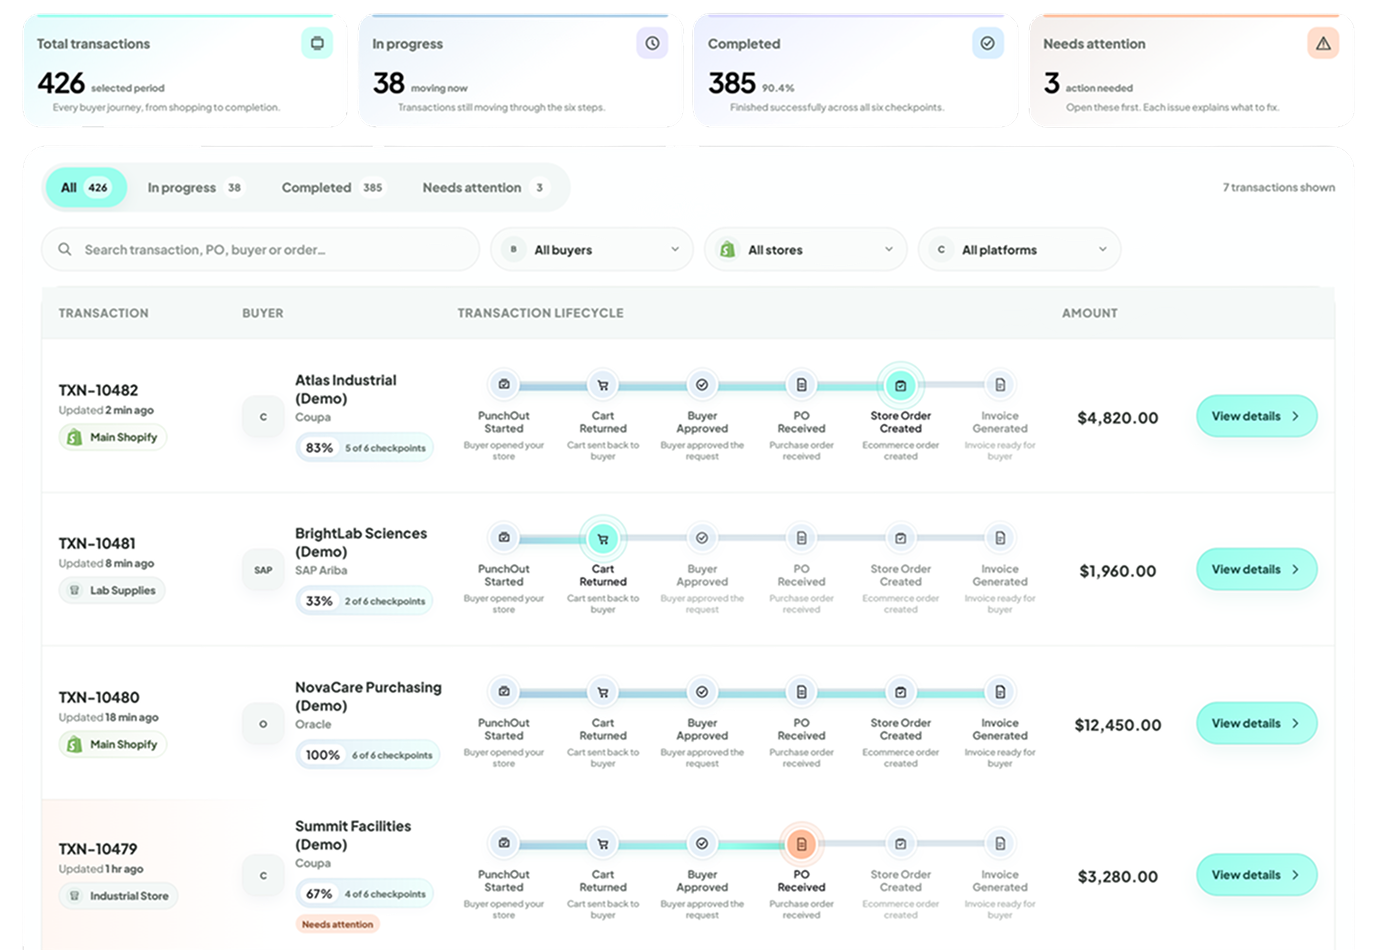
Task: Click the TRANSACTION LIFECYCLE column header
Action: 540,313
